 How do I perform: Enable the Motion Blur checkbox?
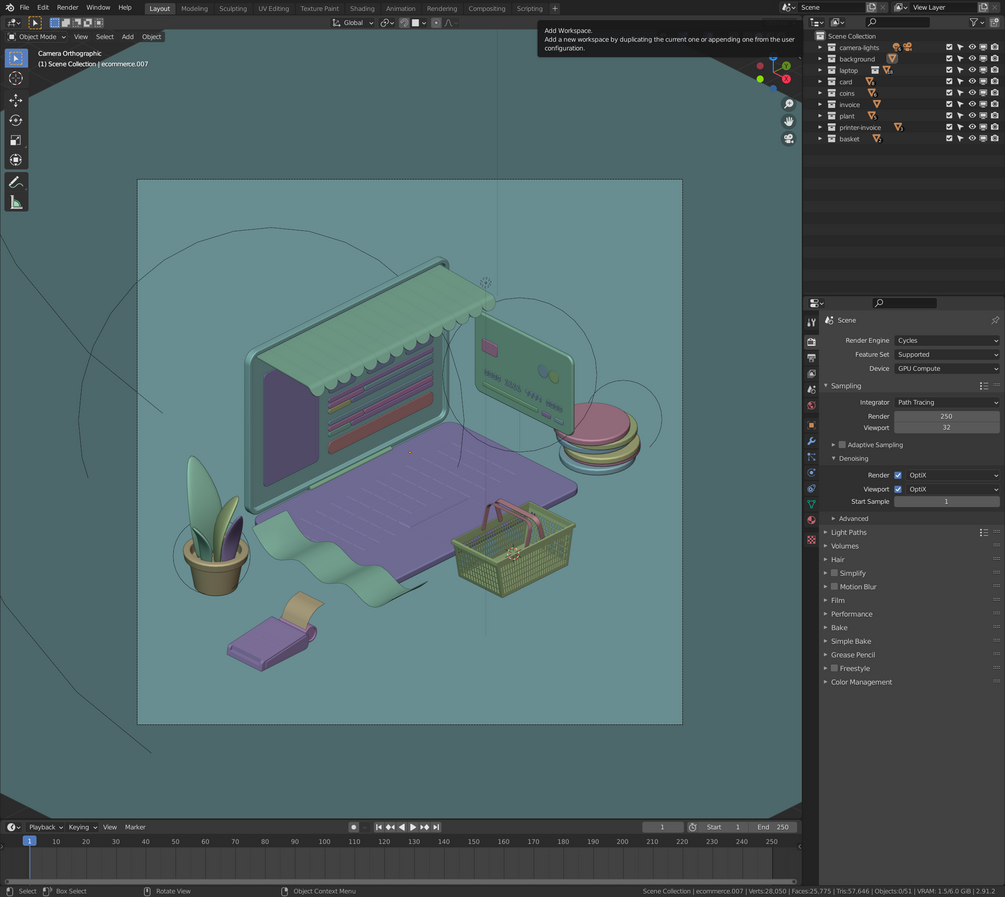pos(835,586)
